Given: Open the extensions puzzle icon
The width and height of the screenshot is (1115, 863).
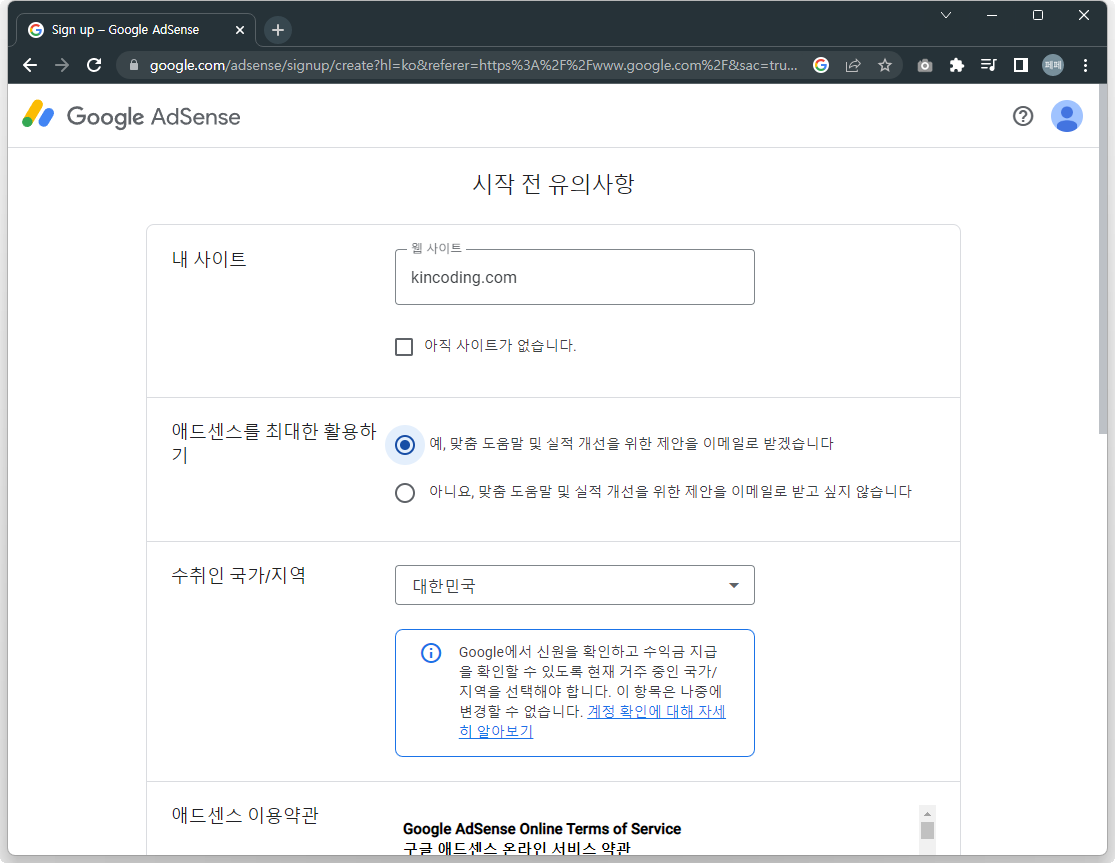Looking at the screenshot, I should coord(956,65).
